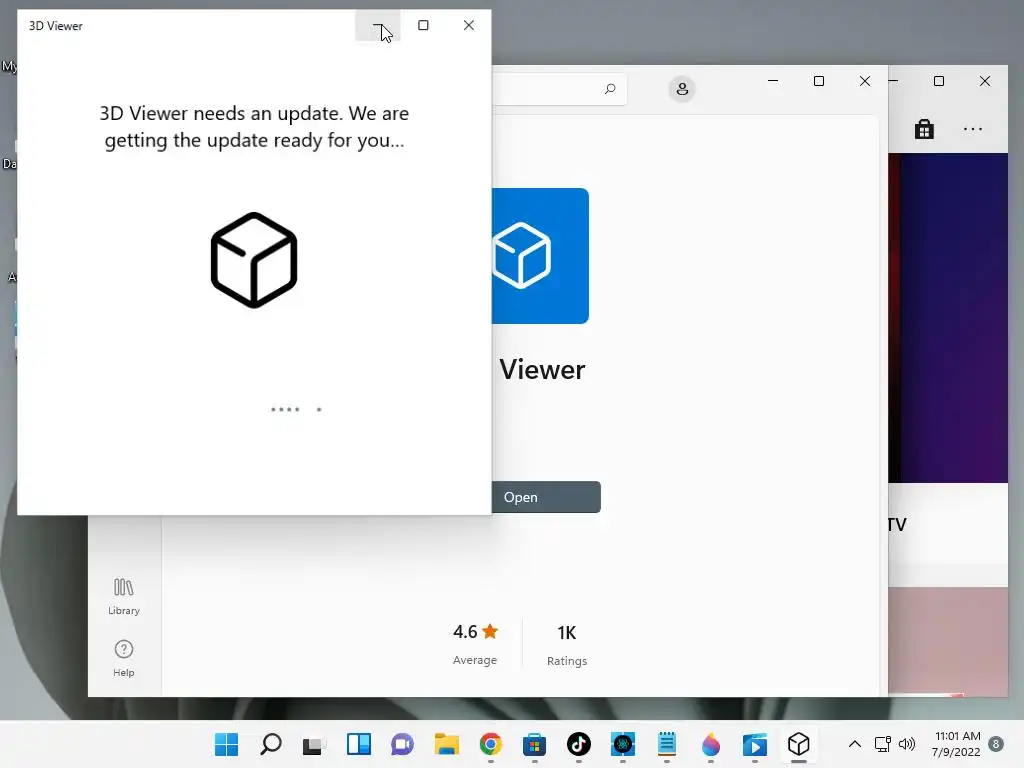Click the 3D Viewer window title text
Screen dimensions: 1024x768
tap(56, 26)
